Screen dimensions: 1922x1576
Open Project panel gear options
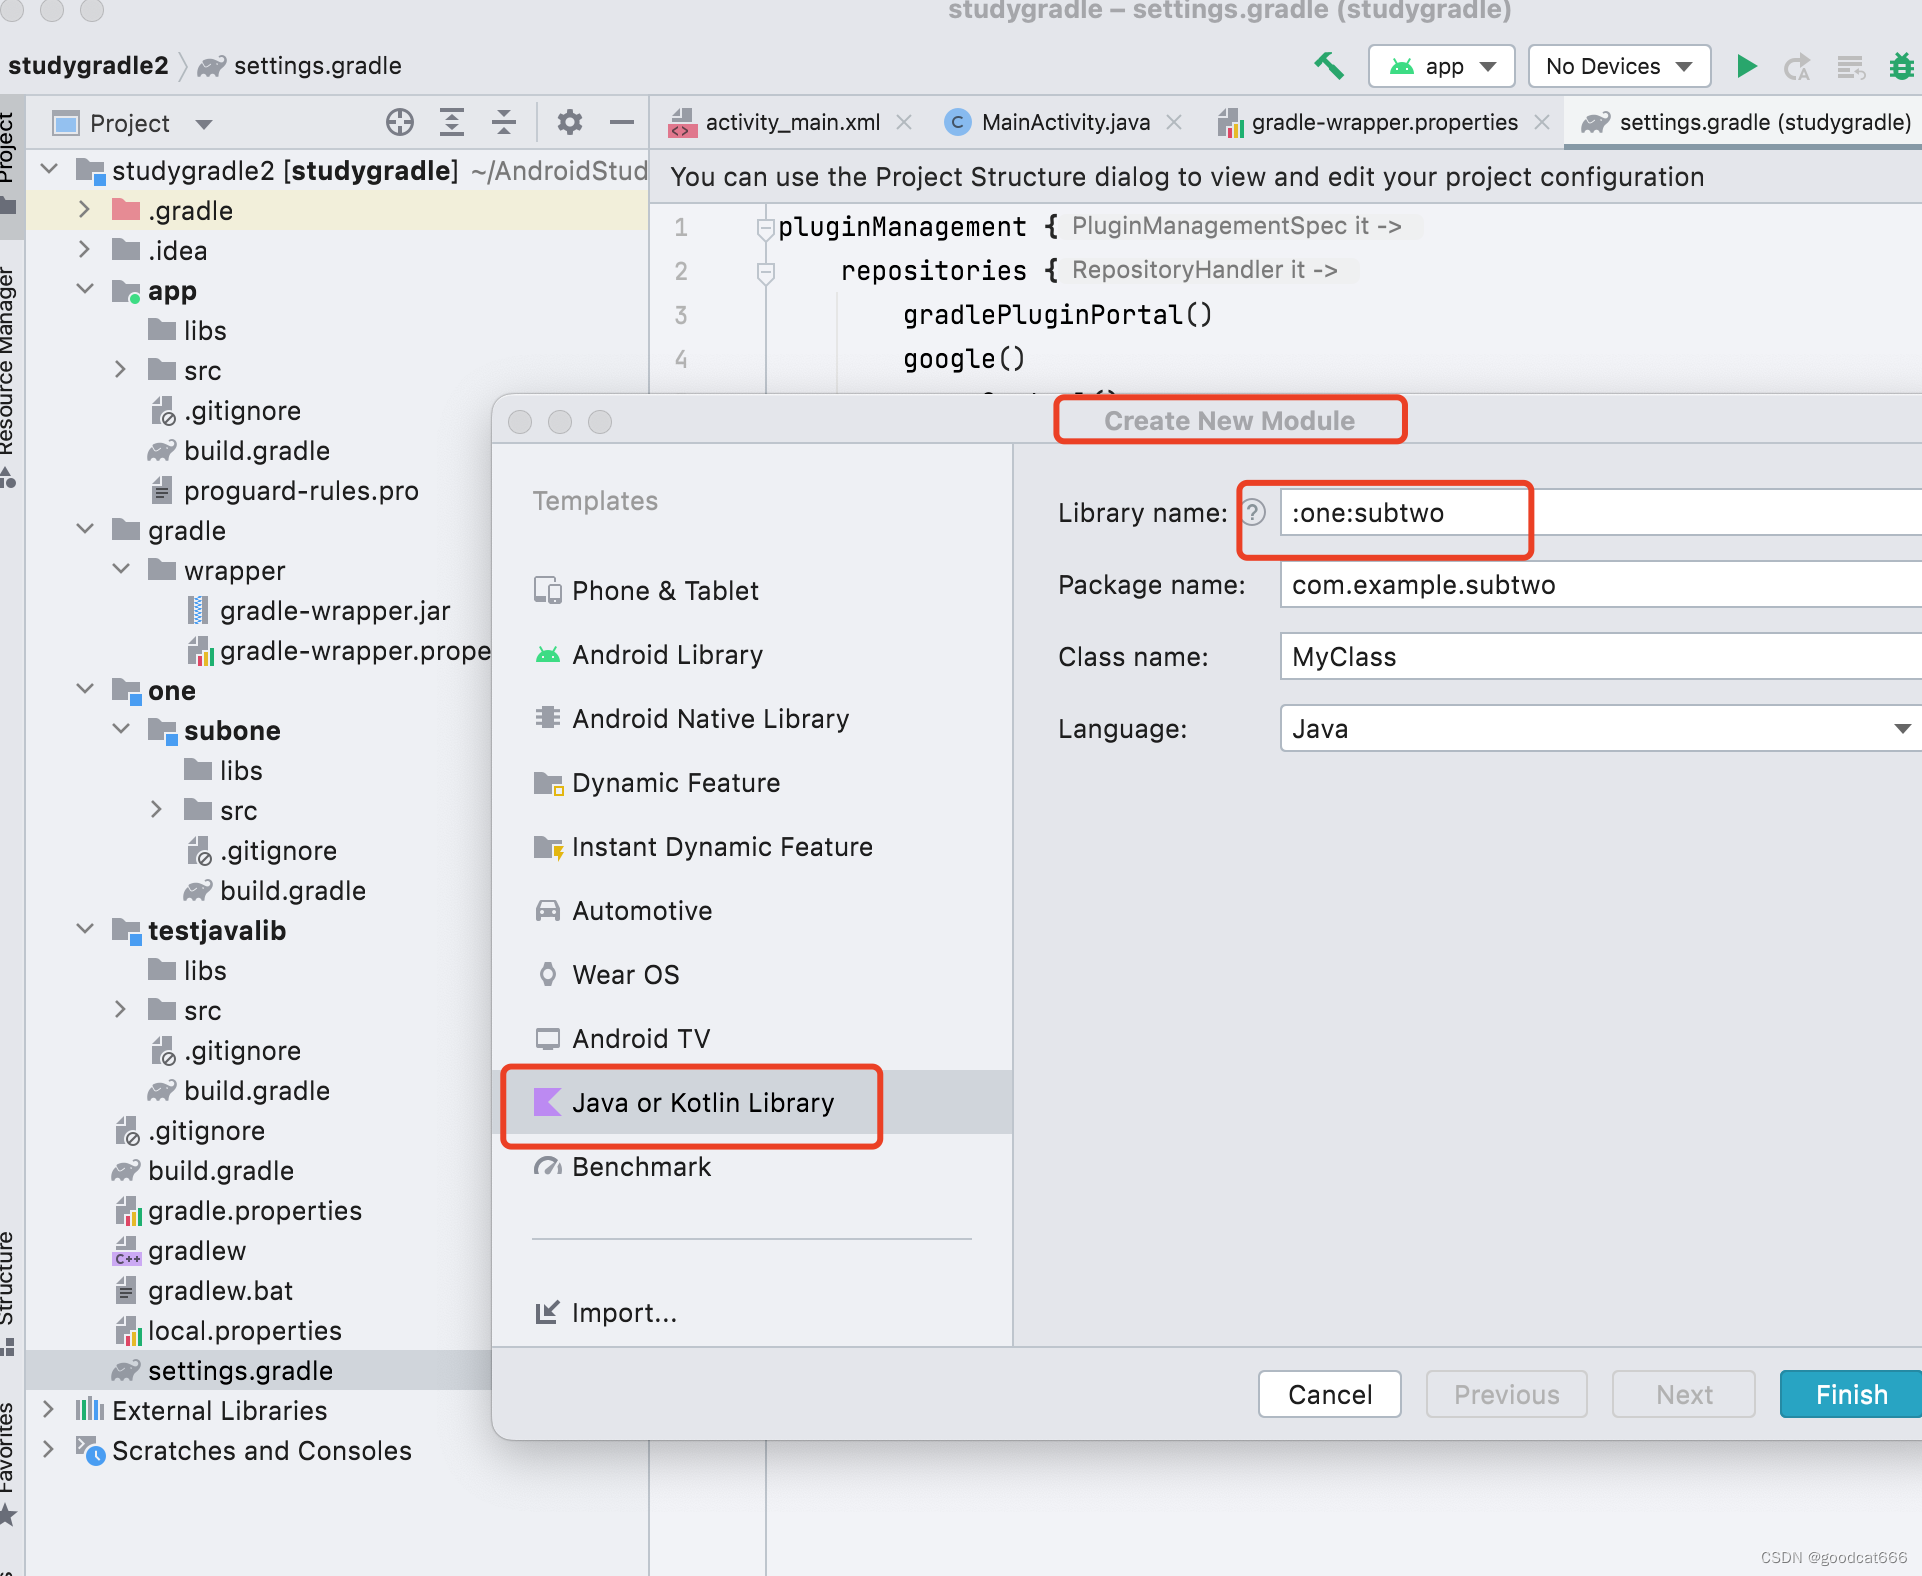pos(569,122)
